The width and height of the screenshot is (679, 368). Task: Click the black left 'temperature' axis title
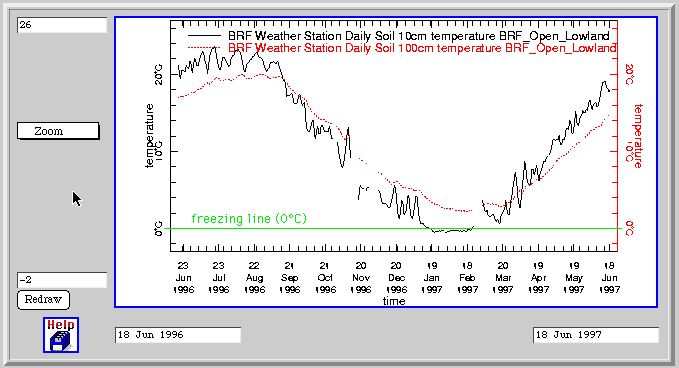(149, 136)
